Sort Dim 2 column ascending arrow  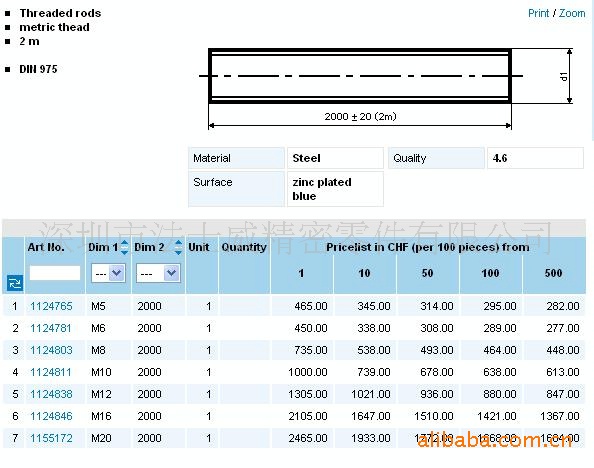click(178, 243)
